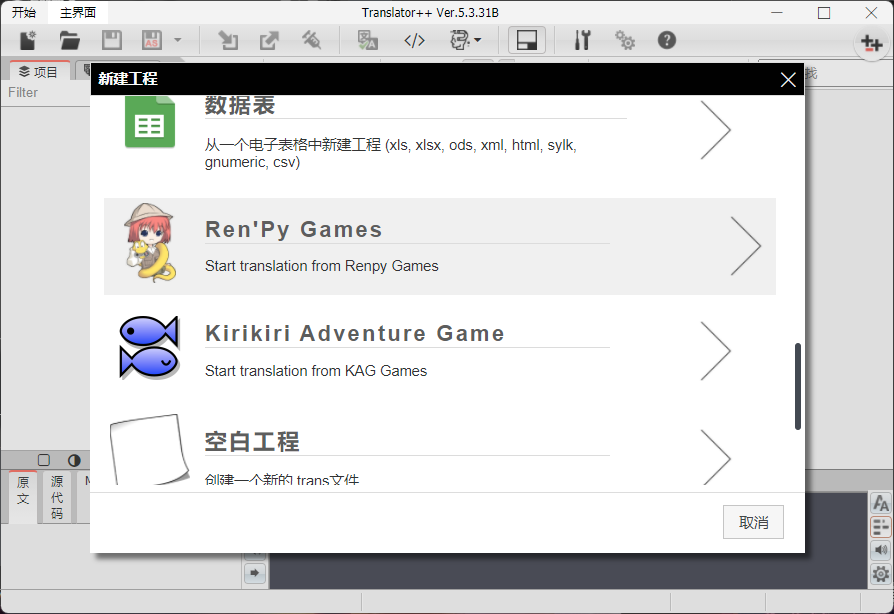This screenshot has width=894, height=614.
Task: Open Kirikiri Adventure Game via its chevron
Action: [x=716, y=351]
